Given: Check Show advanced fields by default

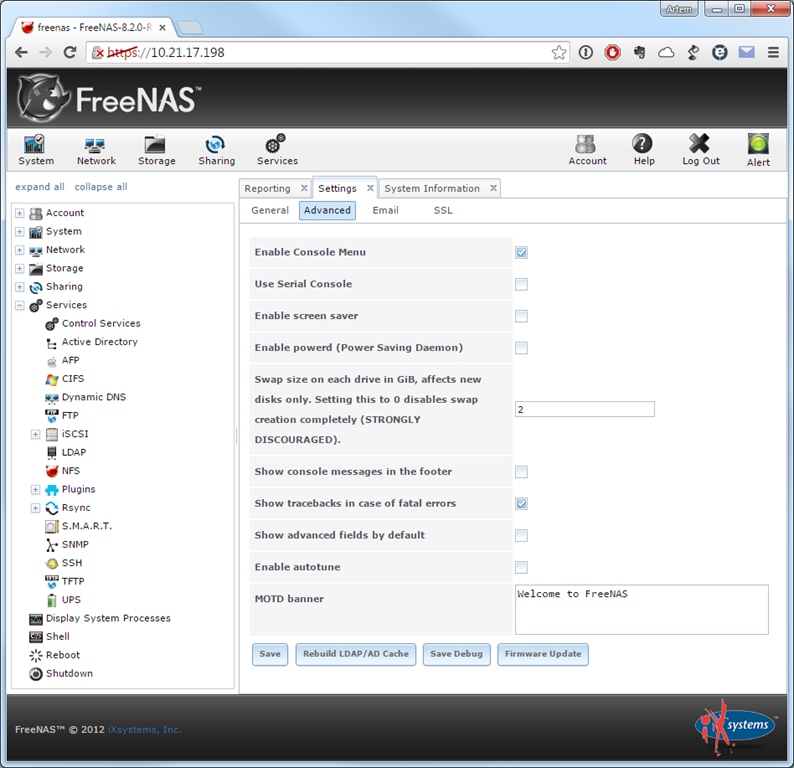Looking at the screenshot, I should (x=521, y=536).
